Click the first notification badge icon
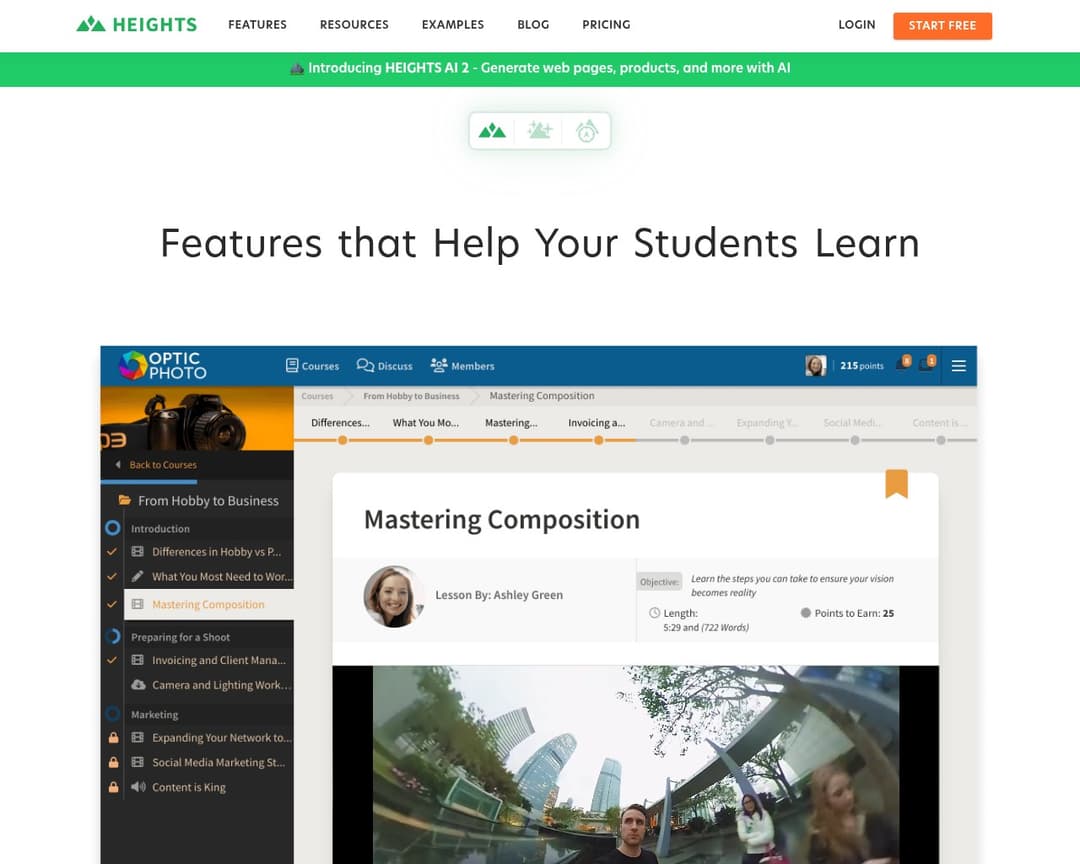The image size is (1080, 864). [x=904, y=364]
